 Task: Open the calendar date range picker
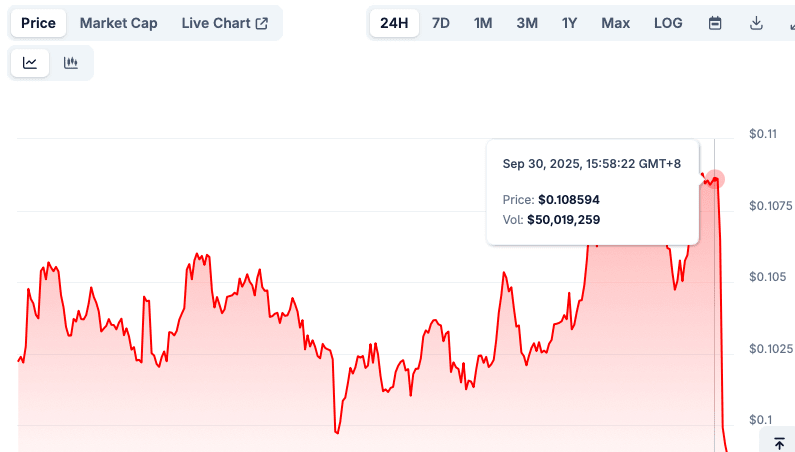[715, 23]
